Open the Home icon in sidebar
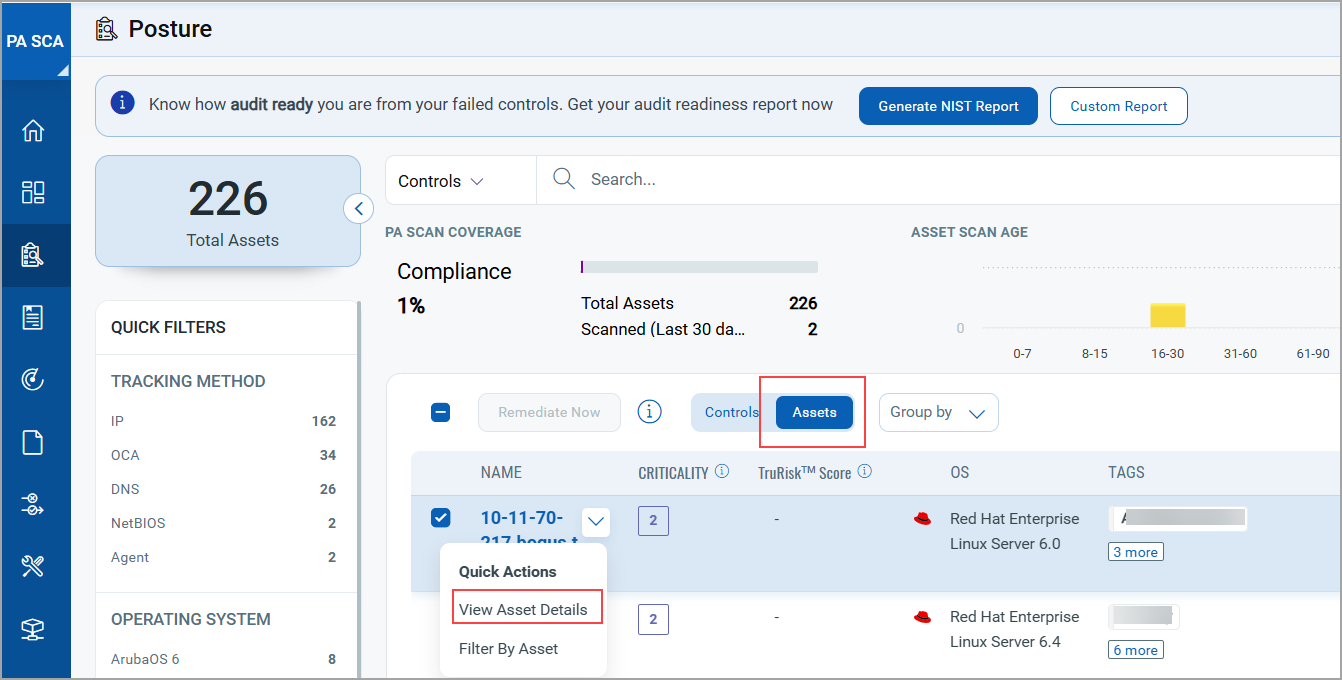 33,131
